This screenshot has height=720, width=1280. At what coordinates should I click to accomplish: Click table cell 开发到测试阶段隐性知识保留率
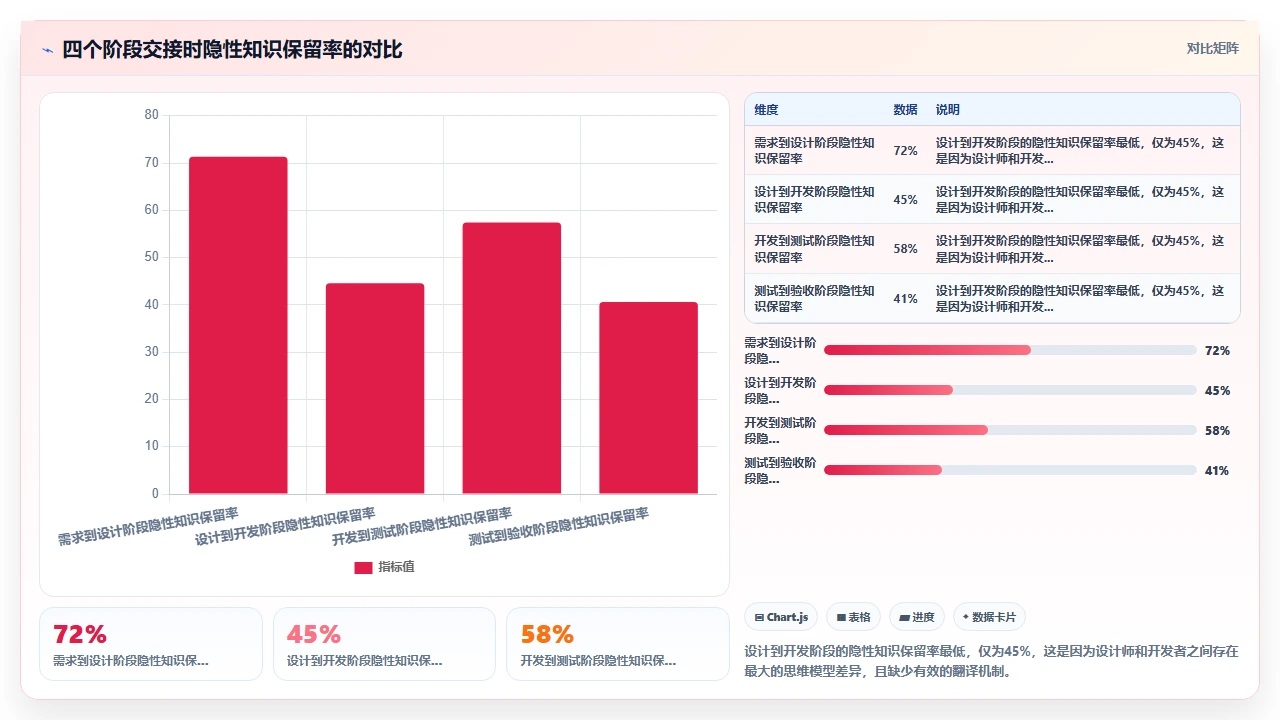coord(814,249)
